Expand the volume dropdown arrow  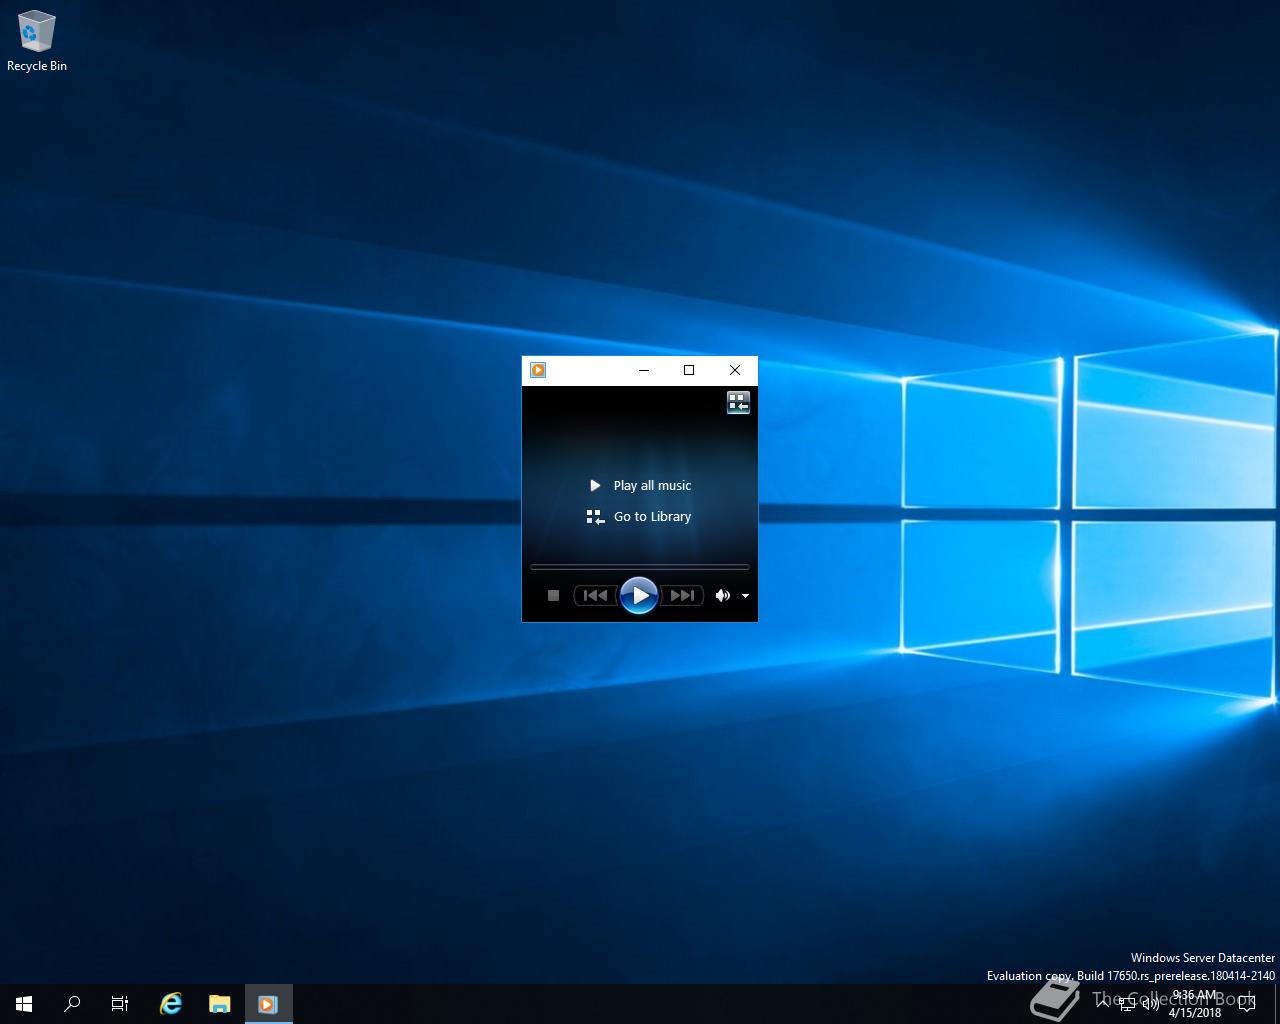click(745, 596)
